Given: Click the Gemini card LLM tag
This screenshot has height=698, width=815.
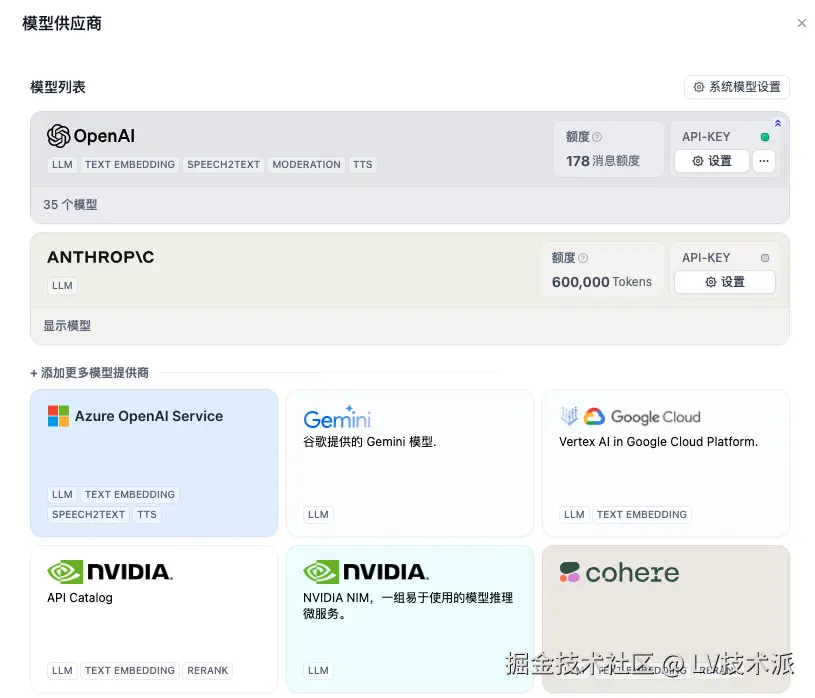Looking at the screenshot, I should (x=318, y=515).
